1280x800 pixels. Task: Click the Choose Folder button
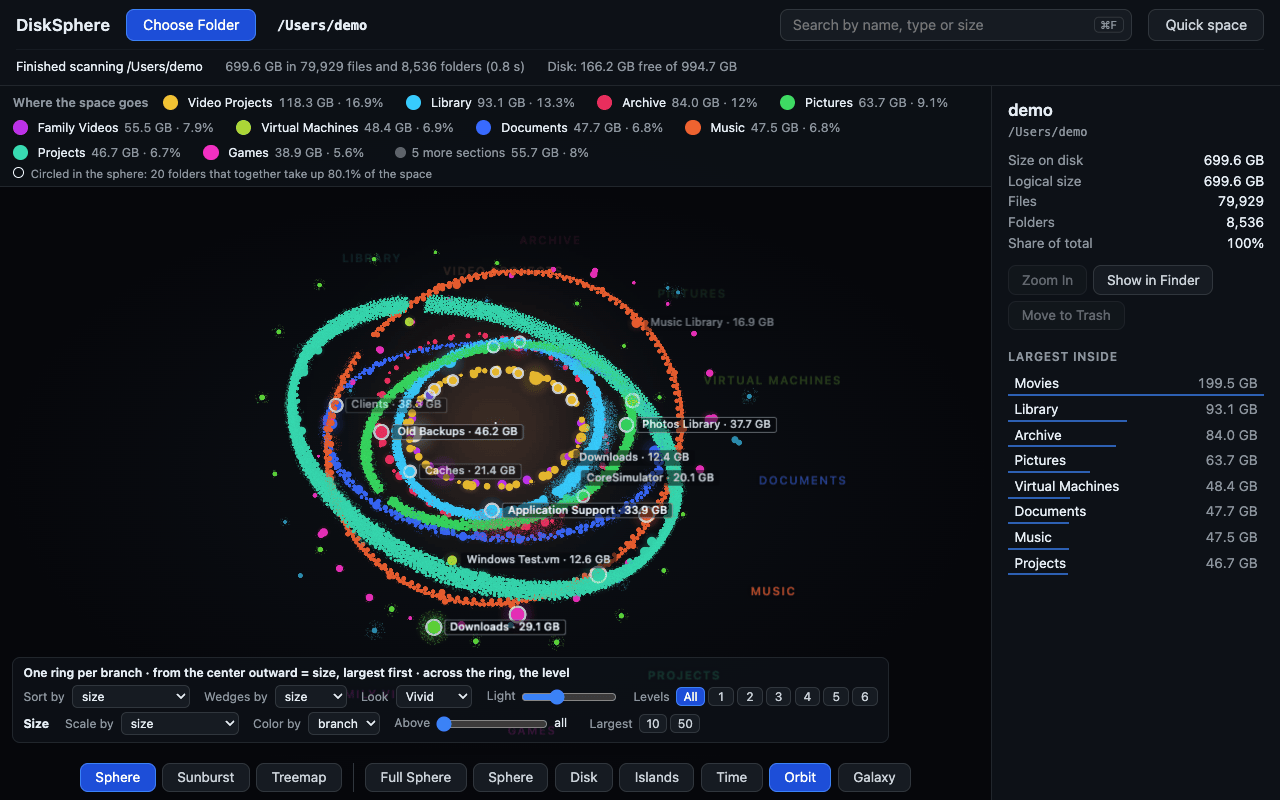(x=191, y=25)
